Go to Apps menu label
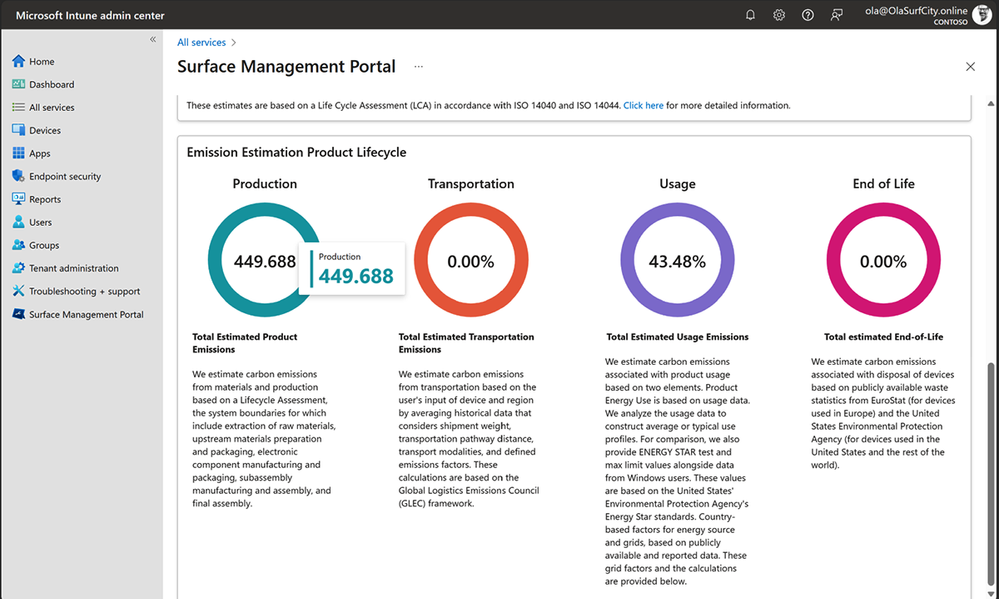999x599 pixels. click(x=40, y=154)
